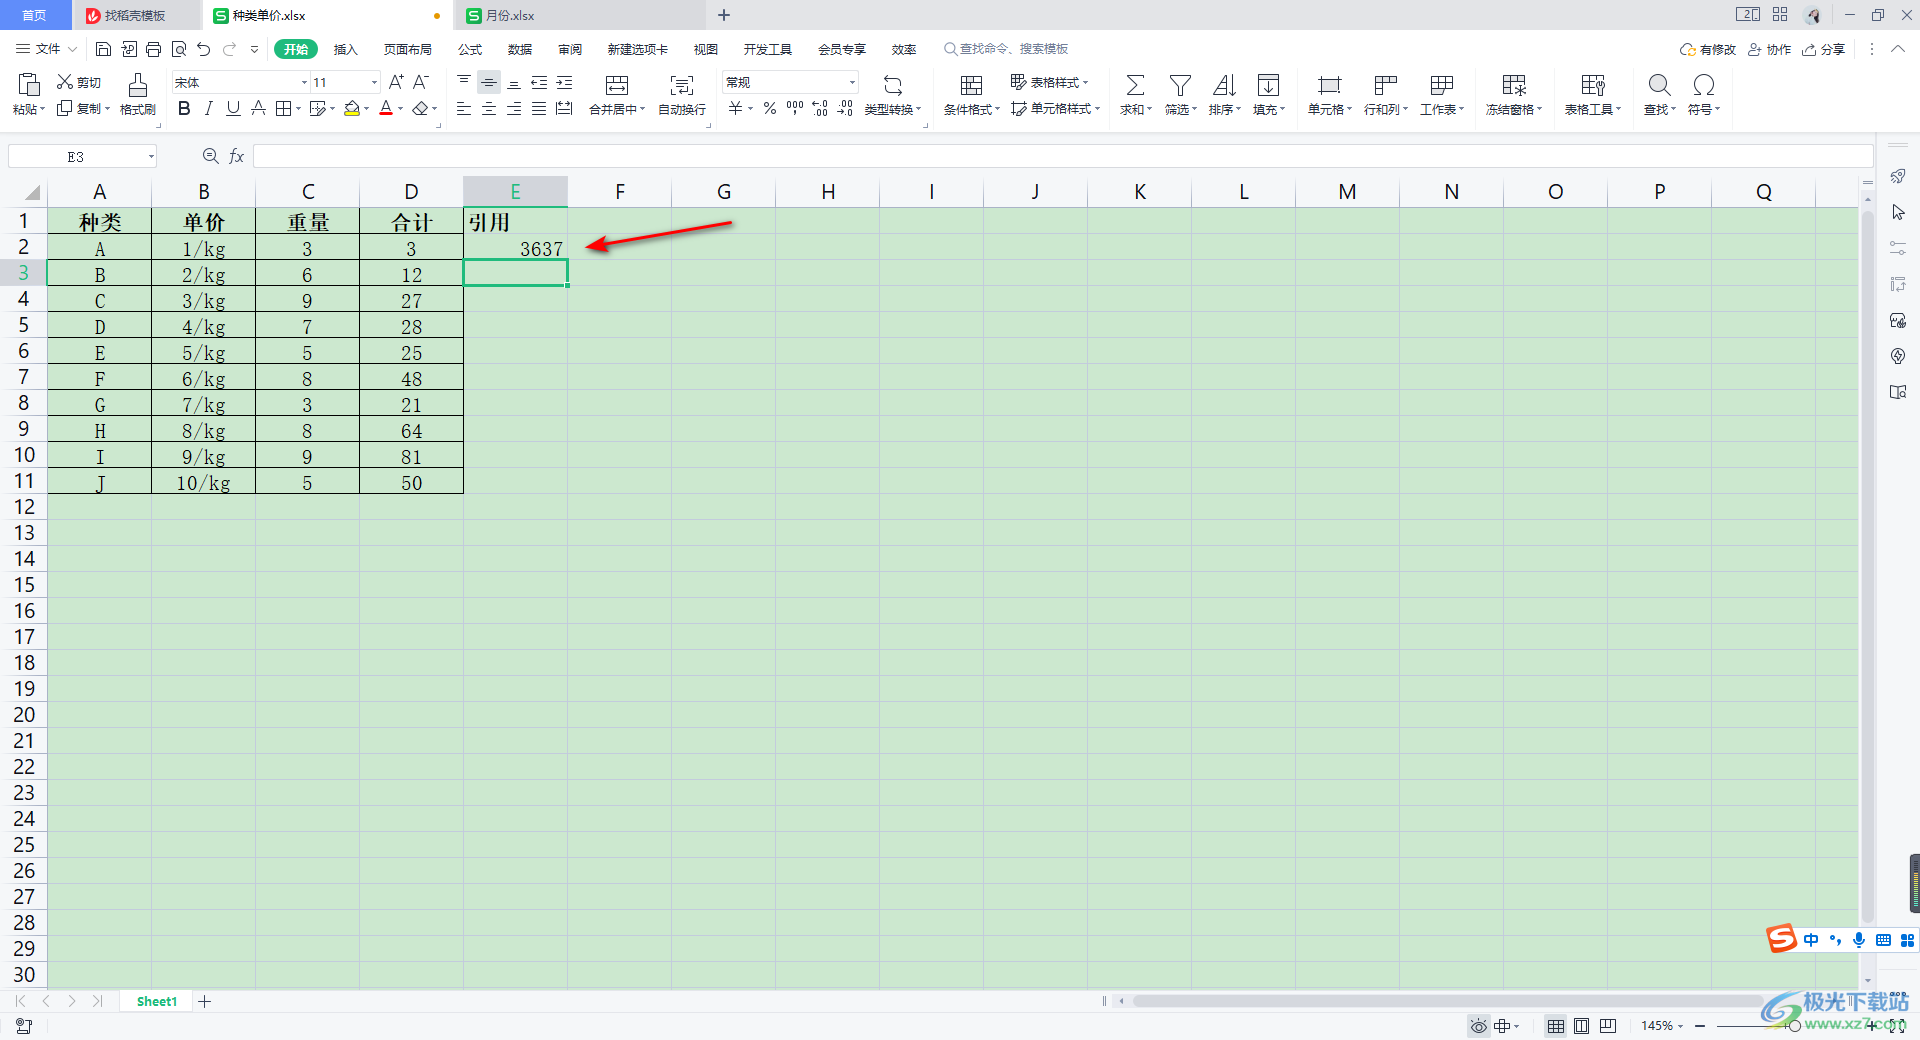Image resolution: width=1920 pixels, height=1040 pixels.
Task: Expand Table Style (表格样式) dropdown
Action: (1050, 82)
